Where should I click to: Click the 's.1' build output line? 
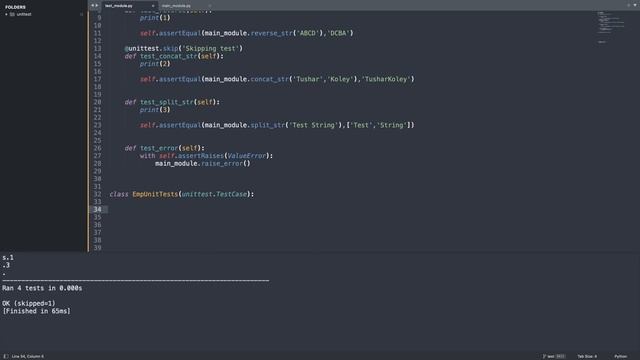(x=8, y=258)
